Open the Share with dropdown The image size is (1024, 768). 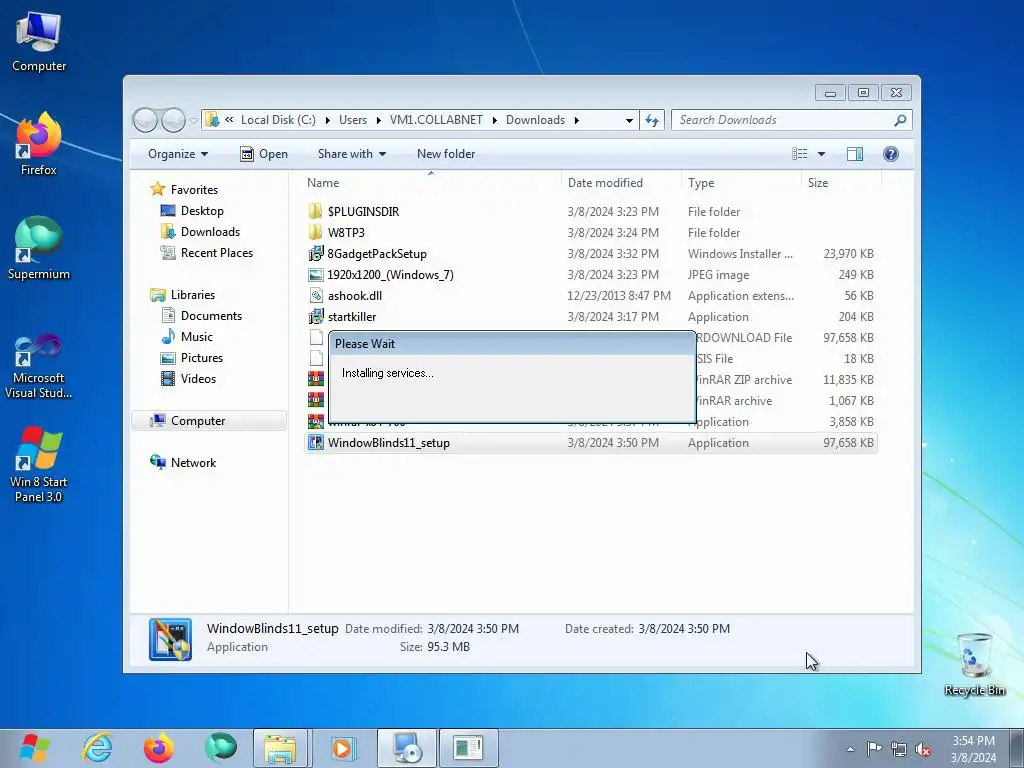[351, 154]
